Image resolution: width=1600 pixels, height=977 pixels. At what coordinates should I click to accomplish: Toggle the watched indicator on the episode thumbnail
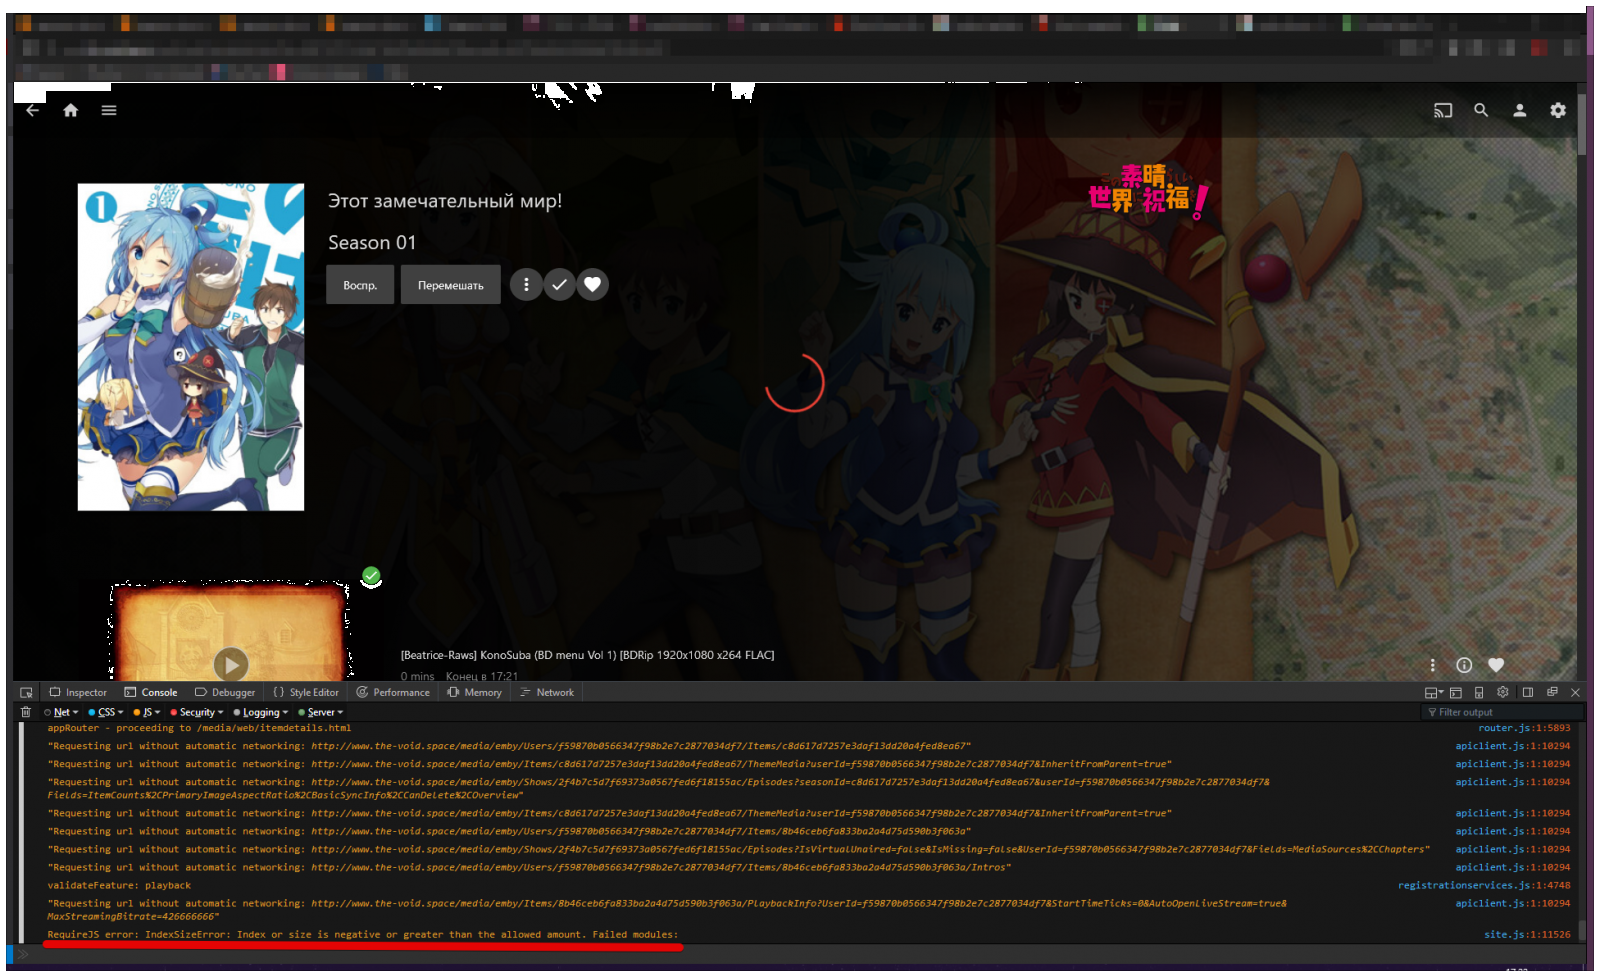371,575
